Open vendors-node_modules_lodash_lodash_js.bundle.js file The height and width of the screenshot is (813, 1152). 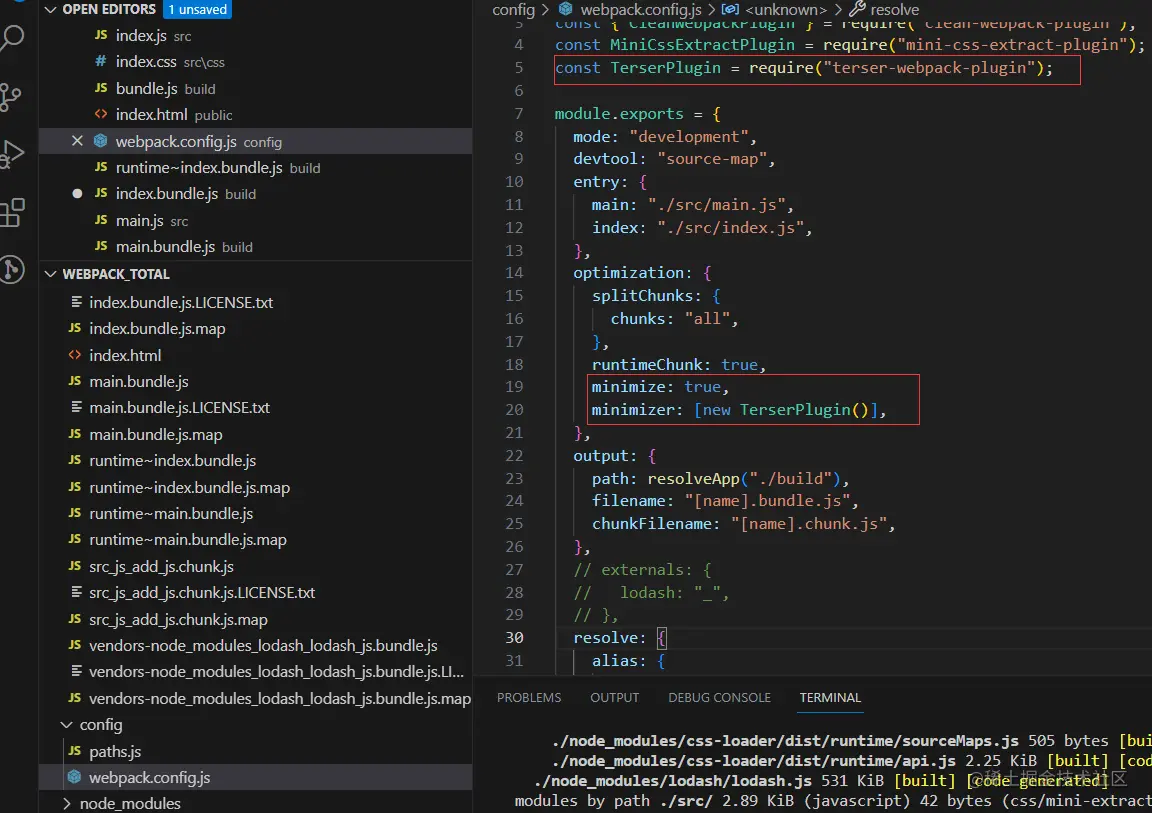(256, 646)
